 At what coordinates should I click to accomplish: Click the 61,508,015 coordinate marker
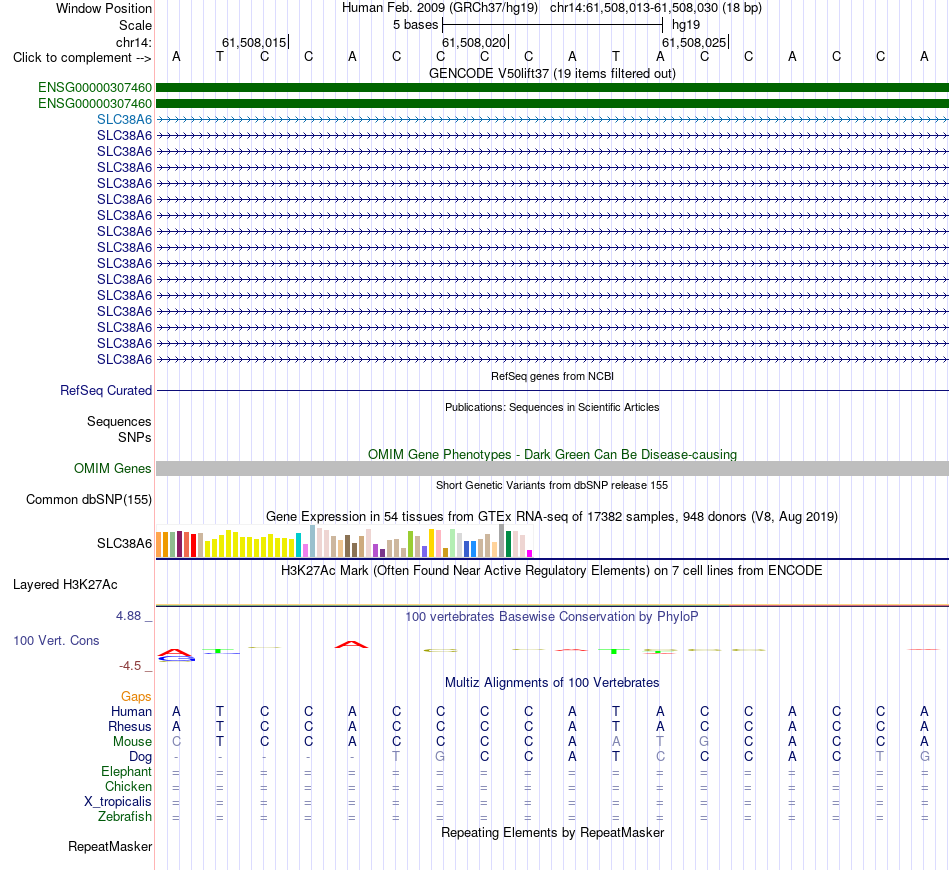coord(254,42)
